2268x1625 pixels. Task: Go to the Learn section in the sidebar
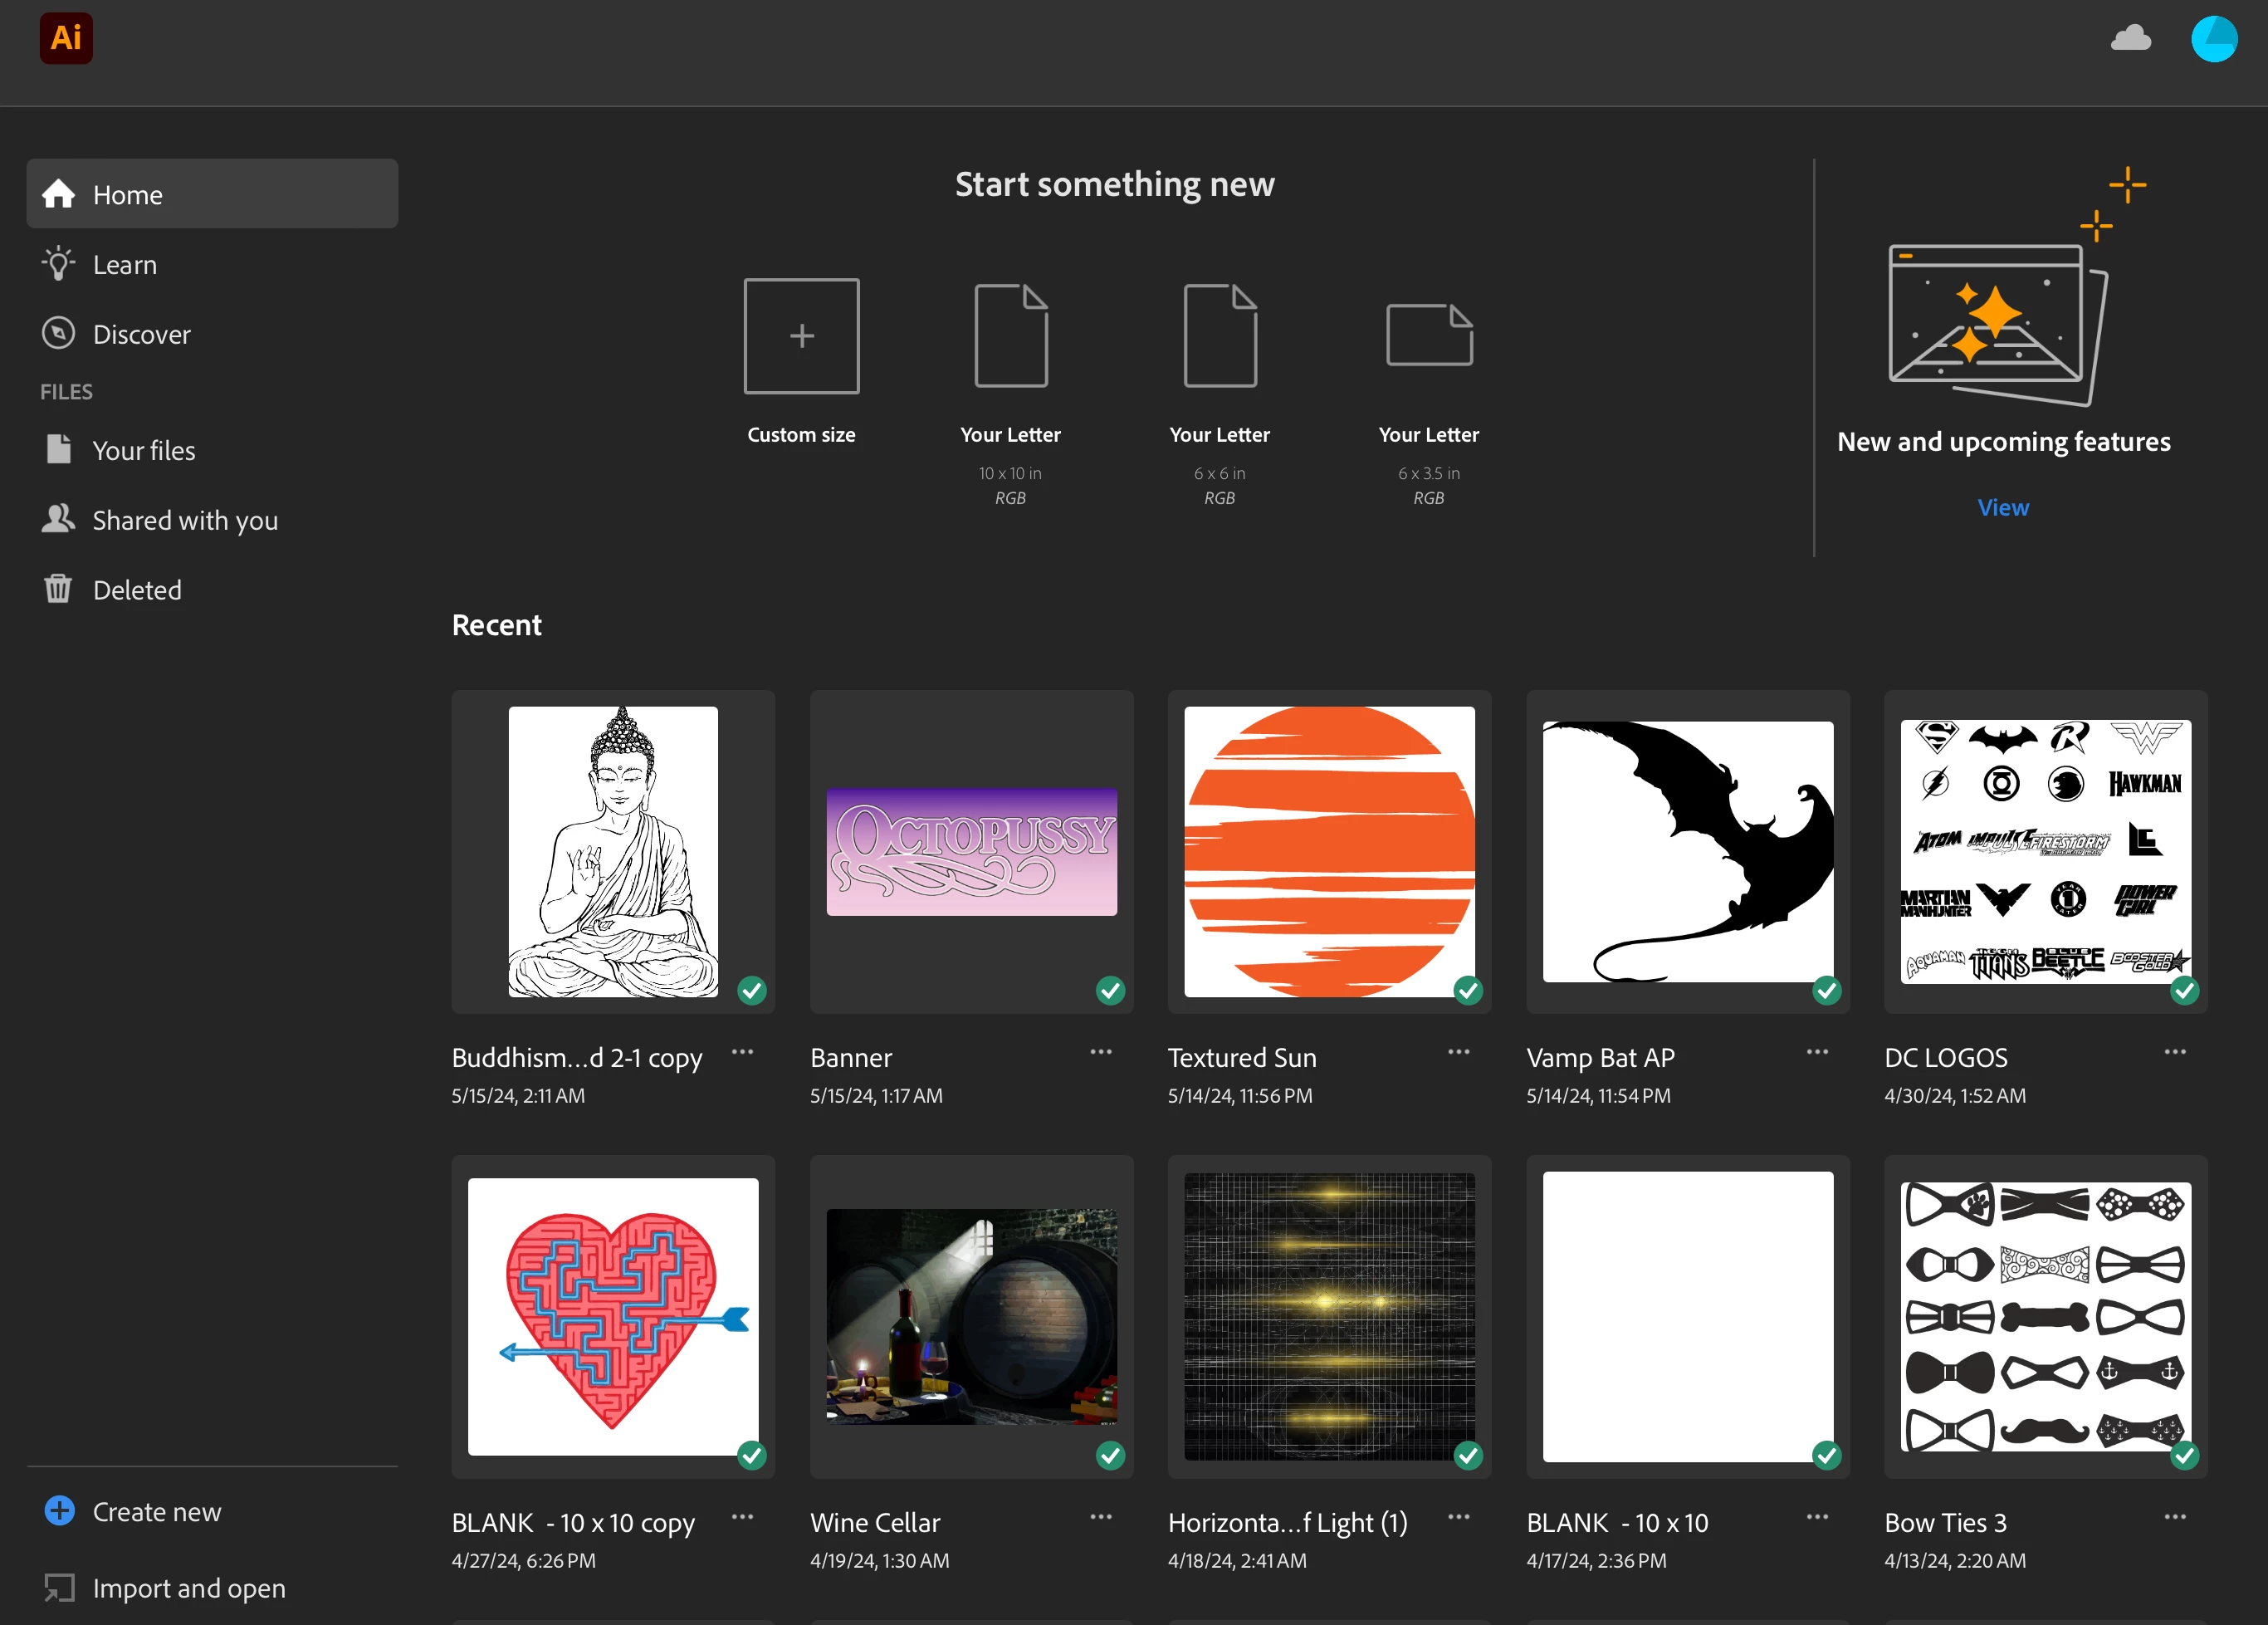(x=124, y=265)
